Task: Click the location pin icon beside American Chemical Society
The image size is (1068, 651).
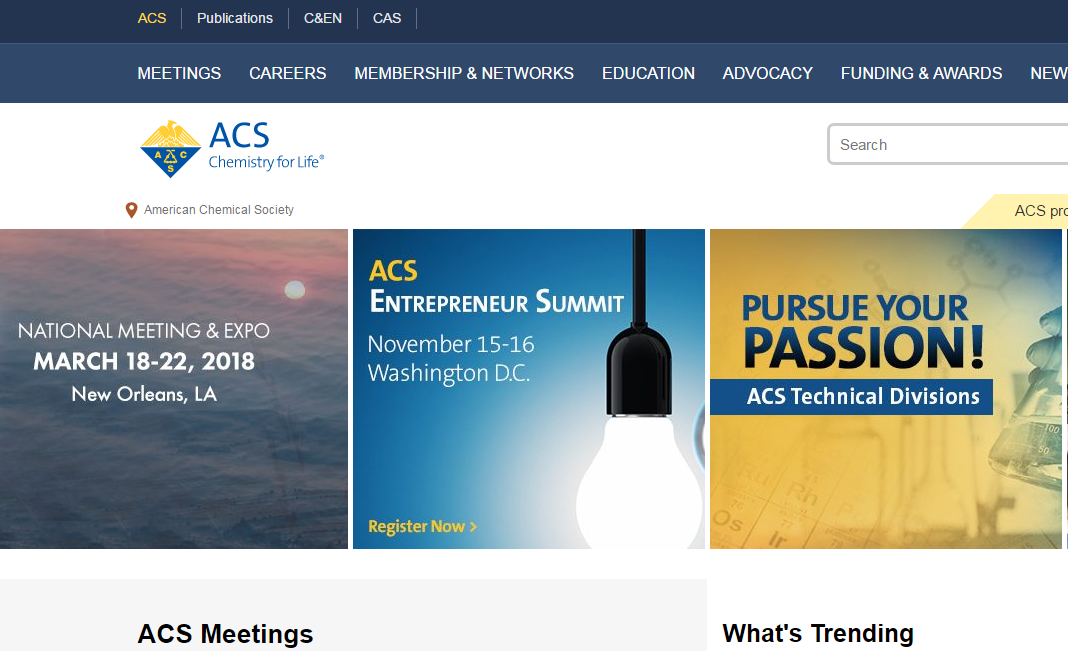Action: tap(131, 210)
